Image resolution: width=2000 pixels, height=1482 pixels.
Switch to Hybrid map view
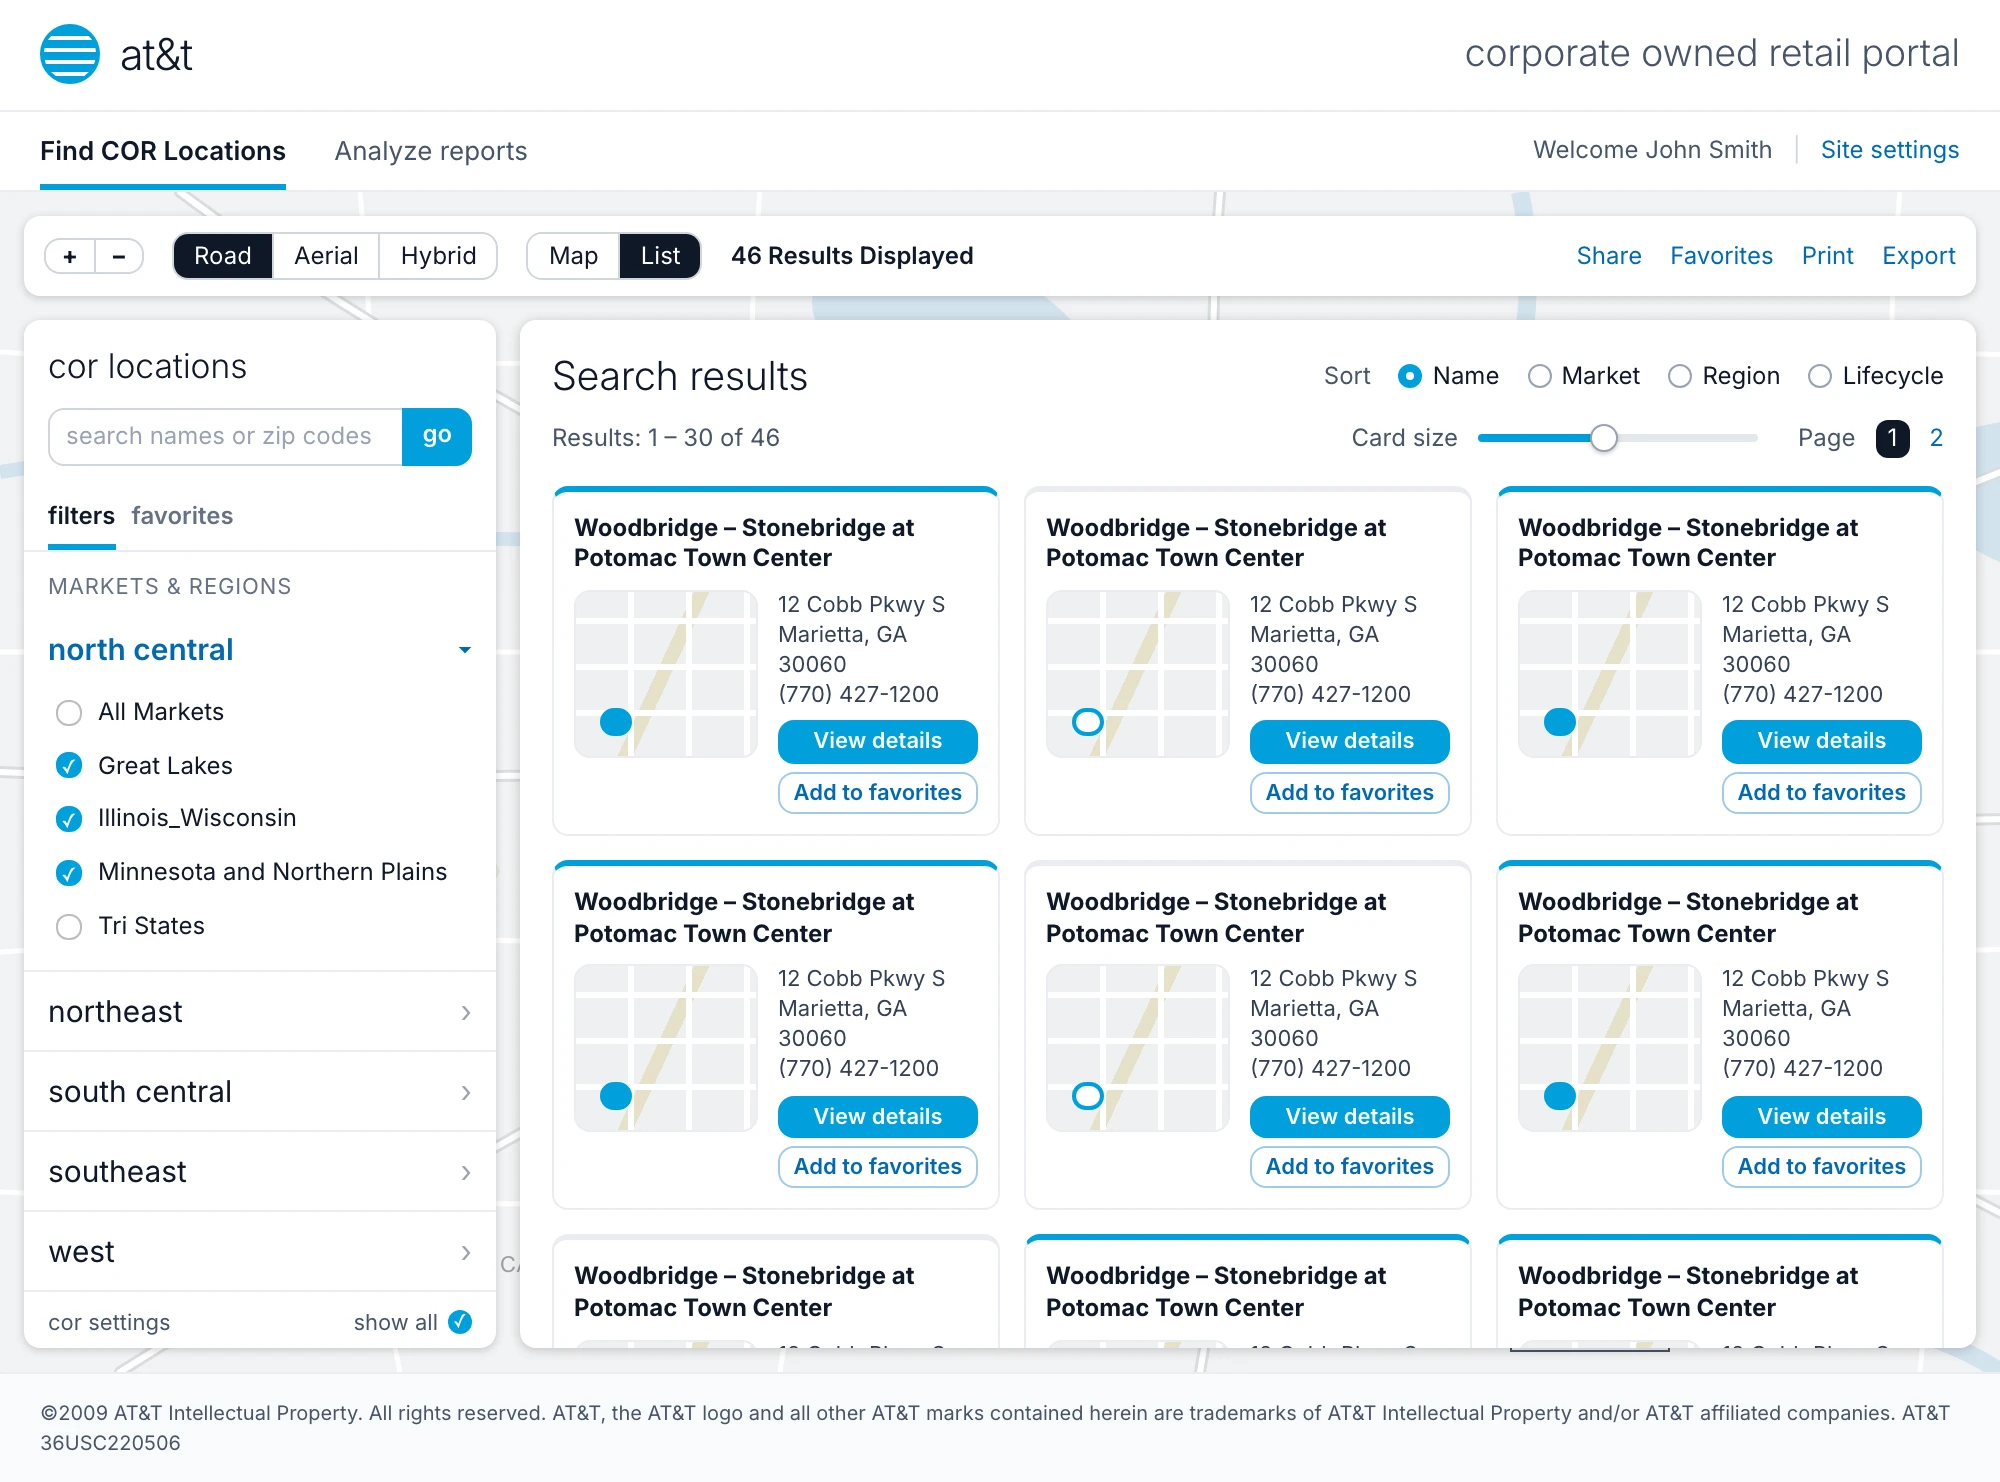click(x=438, y=256)
